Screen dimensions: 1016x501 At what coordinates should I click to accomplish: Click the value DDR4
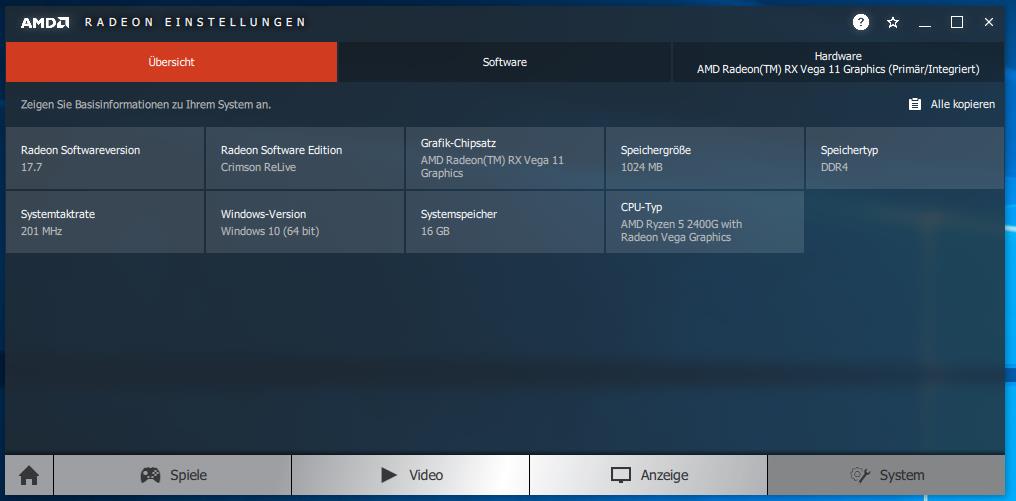coord(835,167)
